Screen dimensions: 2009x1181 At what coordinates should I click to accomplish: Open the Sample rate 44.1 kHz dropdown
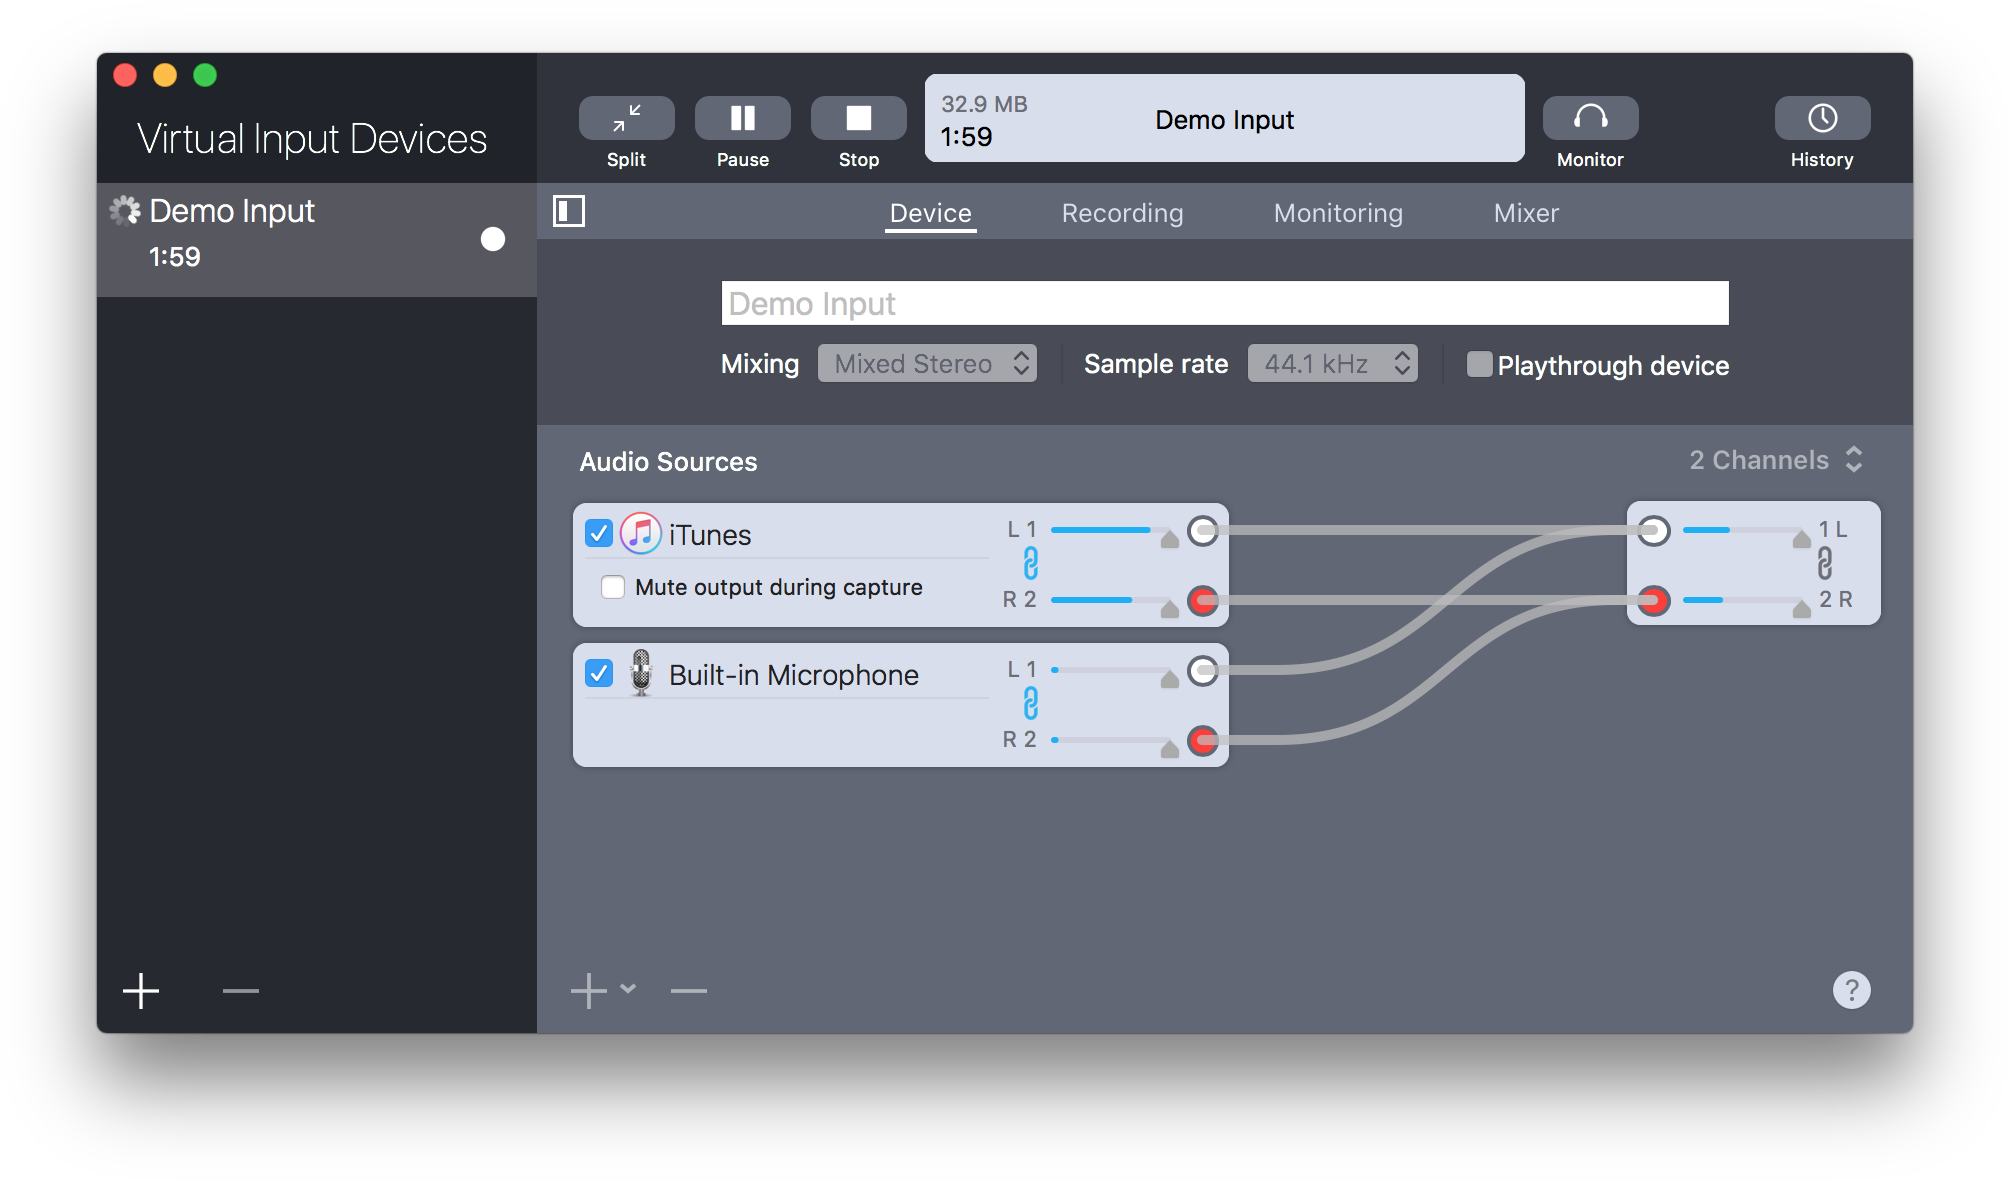1332,364
